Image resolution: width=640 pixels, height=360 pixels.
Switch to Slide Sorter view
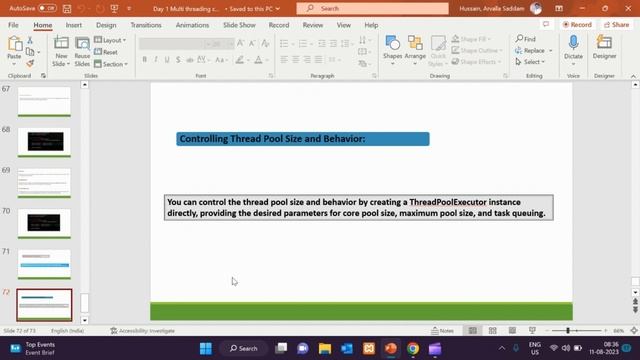(x=493, y=331)
